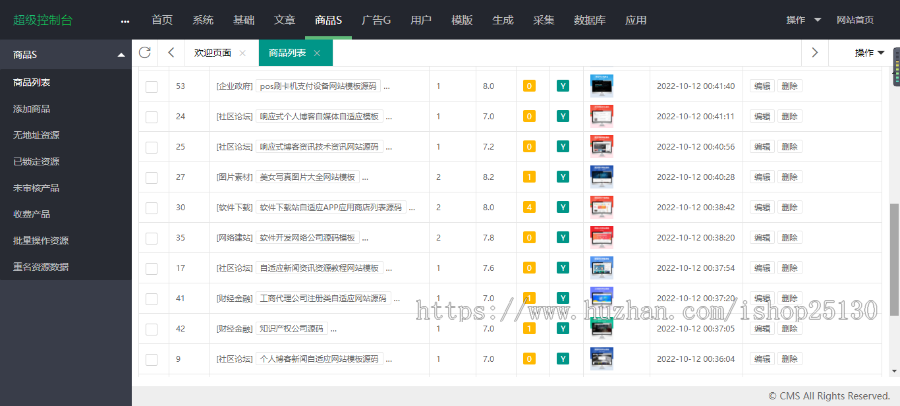Open the 文章 top menu
Screen dimensions: 900x406
tap(285, 20)
